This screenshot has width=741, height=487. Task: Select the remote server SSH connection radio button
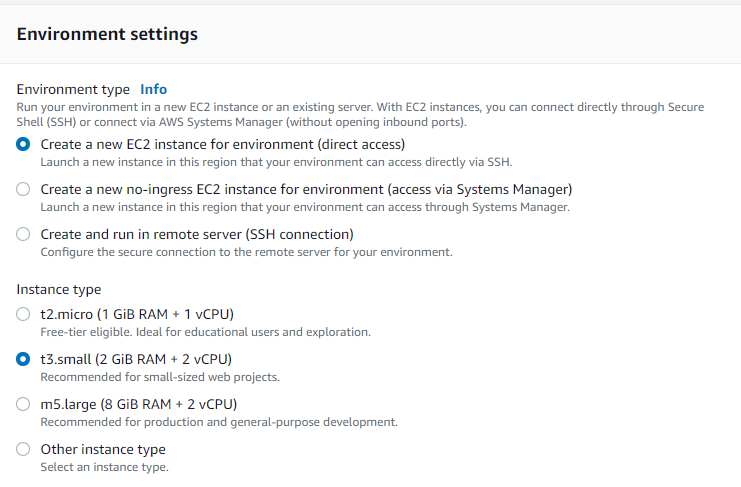tap(23, 234)
